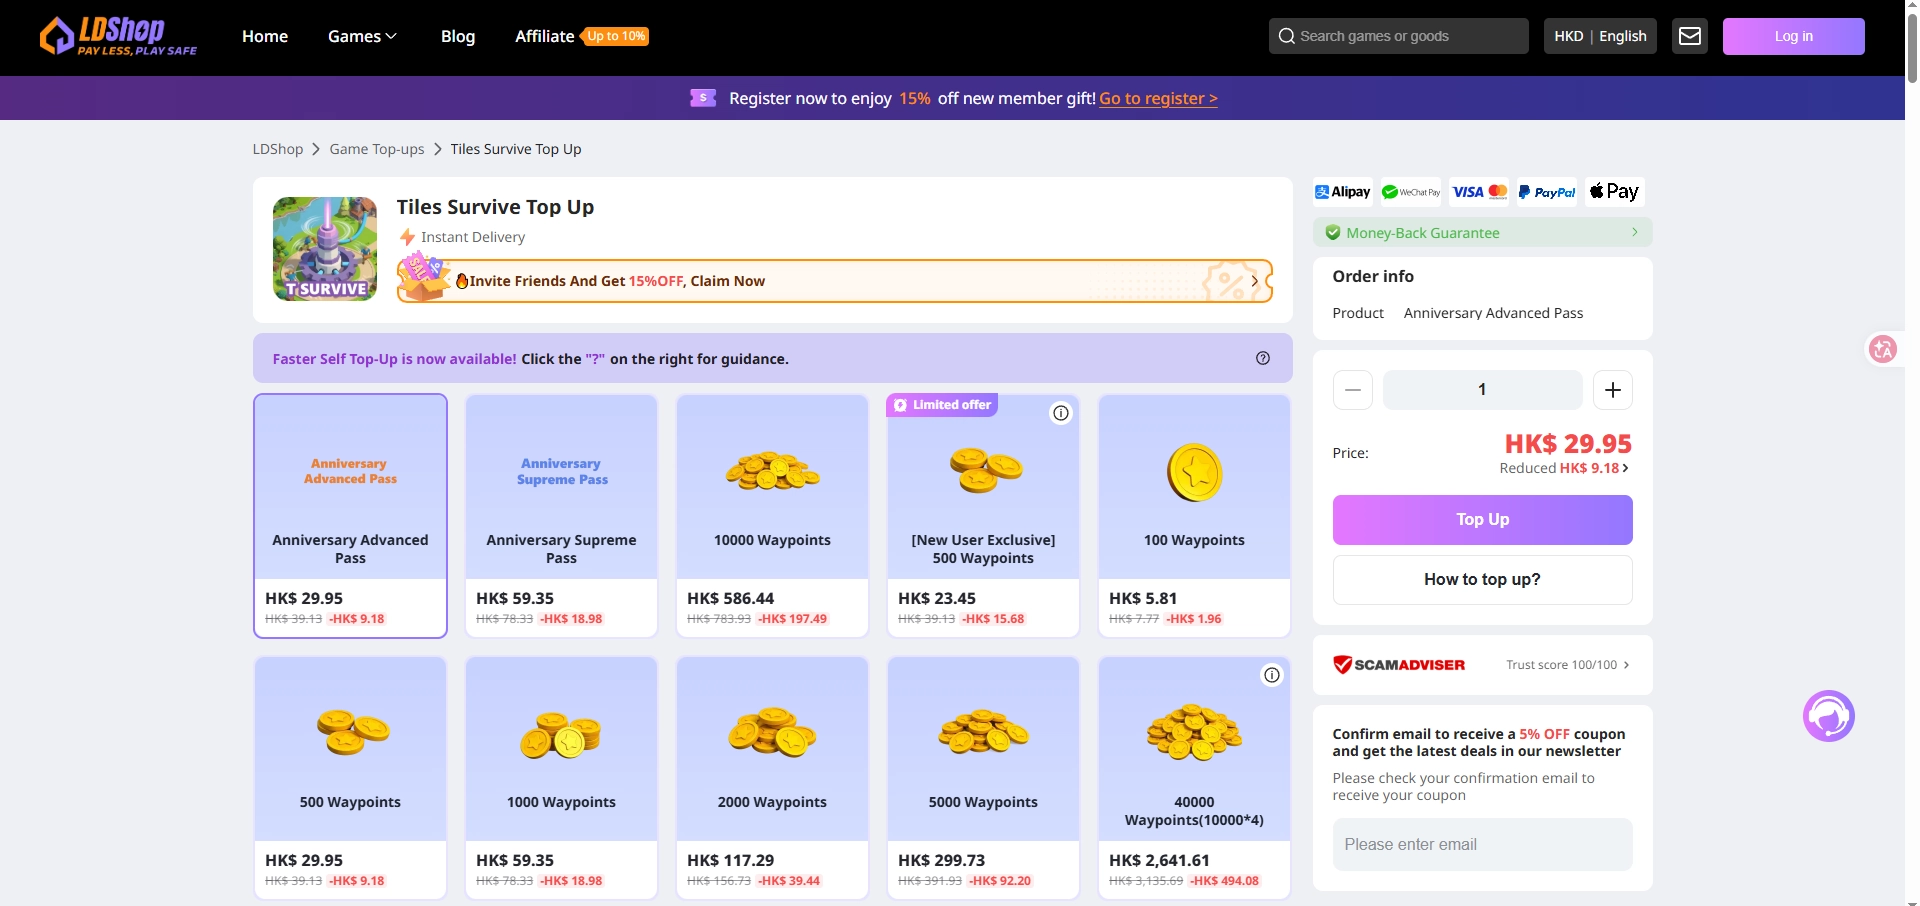The width and height of the screenshot is (1920, 906).
Task: Click the VISA Mastercard payment icon
Action: (x=1479, y=192)
